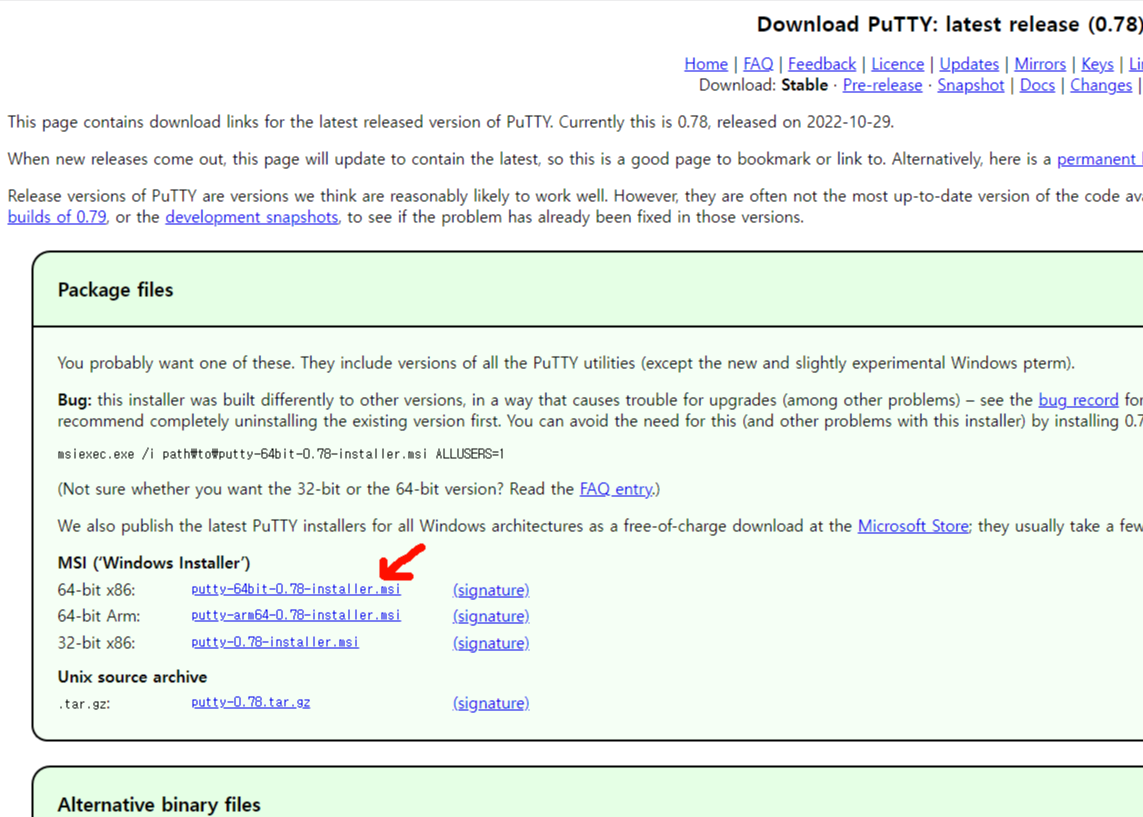Open the Mirrors link
The width and height of the screenshot is (1143, 817).
click(1039, 64)
